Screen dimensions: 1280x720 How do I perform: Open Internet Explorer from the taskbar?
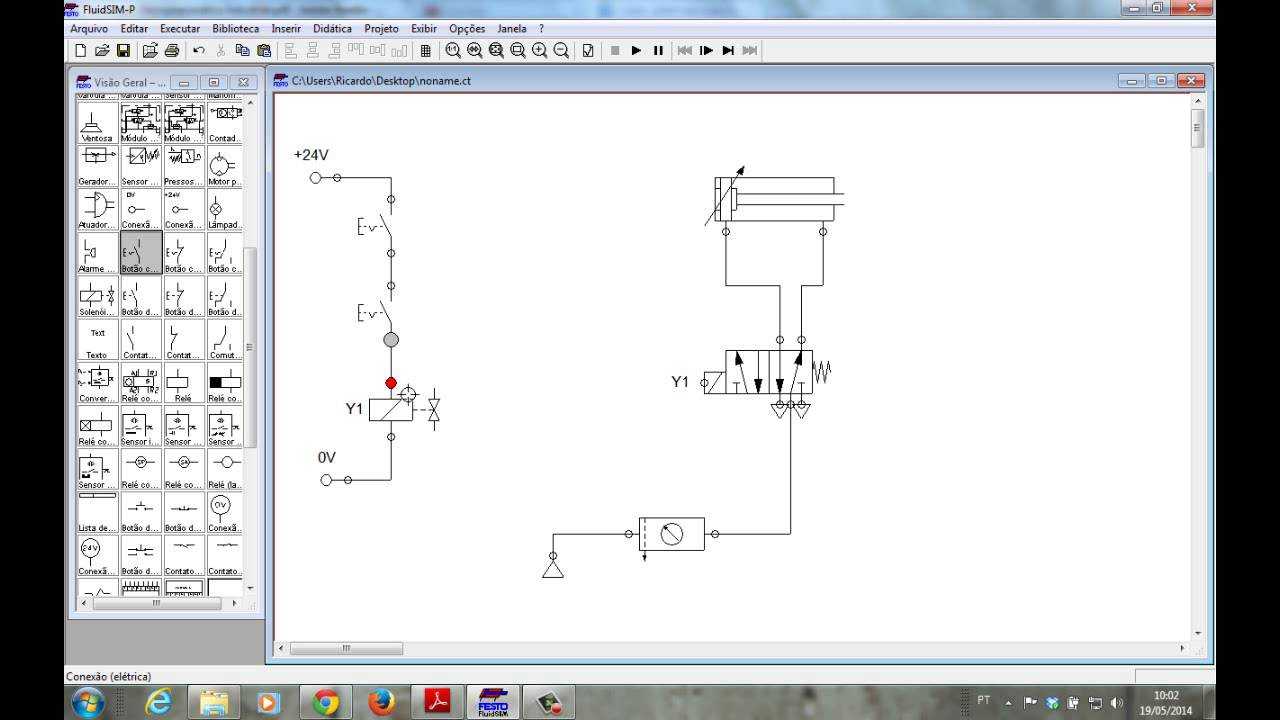[159, 702]
